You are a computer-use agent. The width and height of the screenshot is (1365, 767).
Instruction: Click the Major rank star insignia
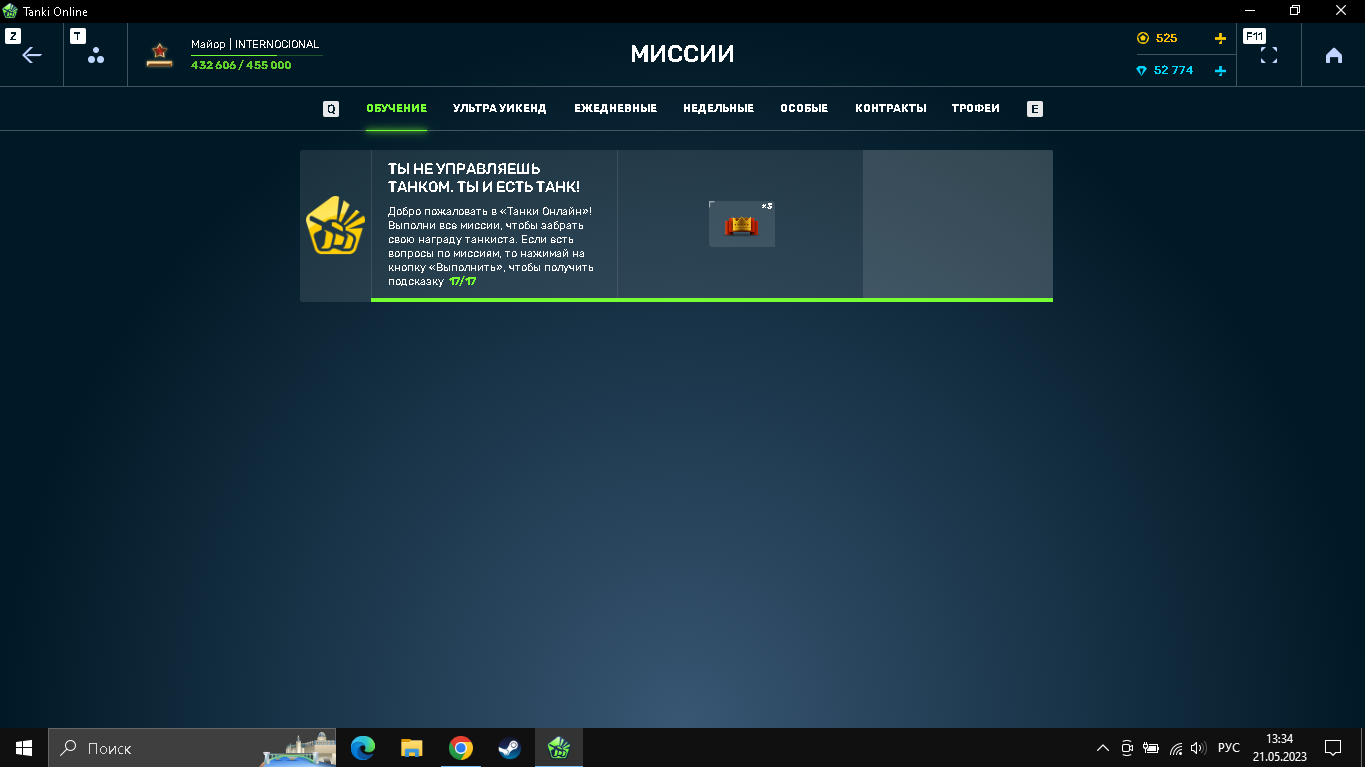[159, 54]
